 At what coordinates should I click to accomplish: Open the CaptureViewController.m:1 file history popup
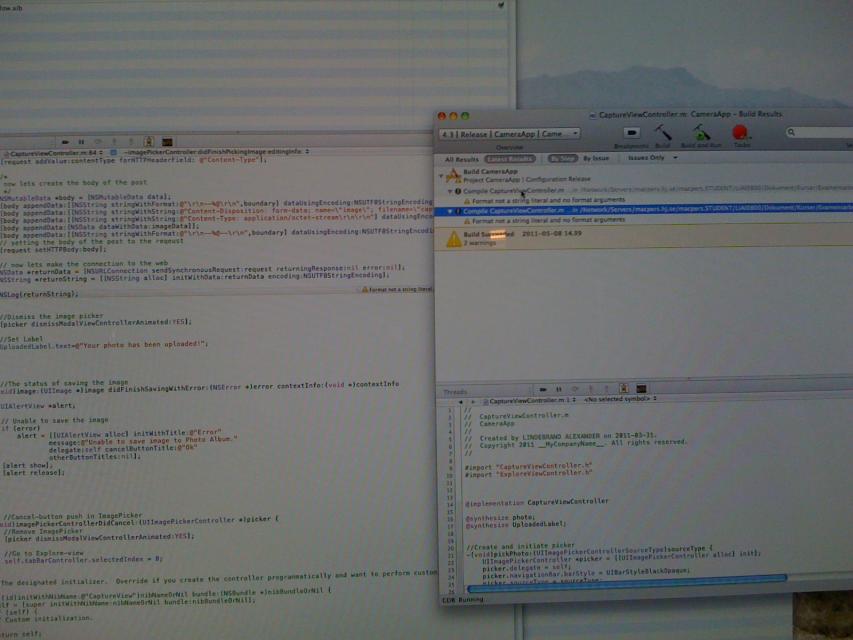coord(529,401)
